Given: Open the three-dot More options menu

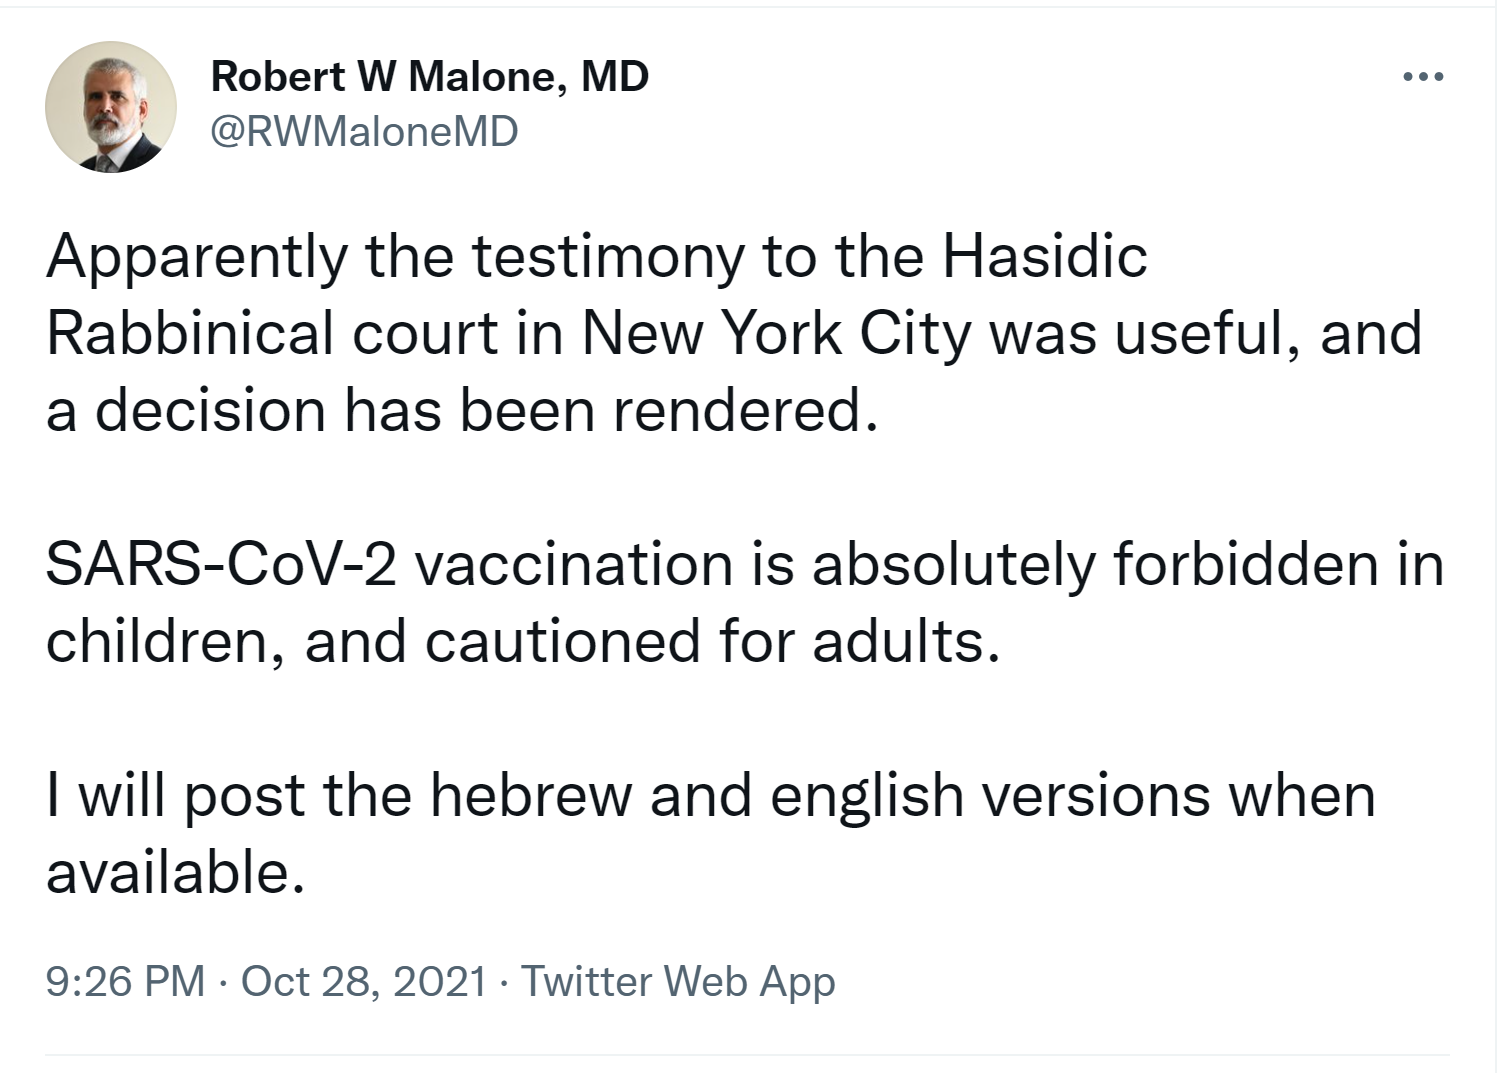Looking at the screenshot, I should click(1423, 77).
